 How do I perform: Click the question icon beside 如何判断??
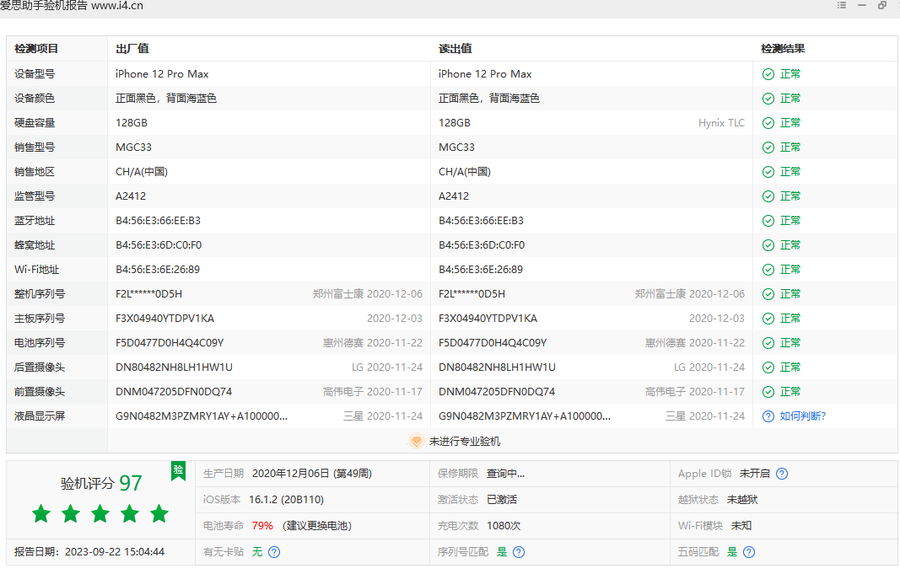pyautogui.click(x=768, y=416)
